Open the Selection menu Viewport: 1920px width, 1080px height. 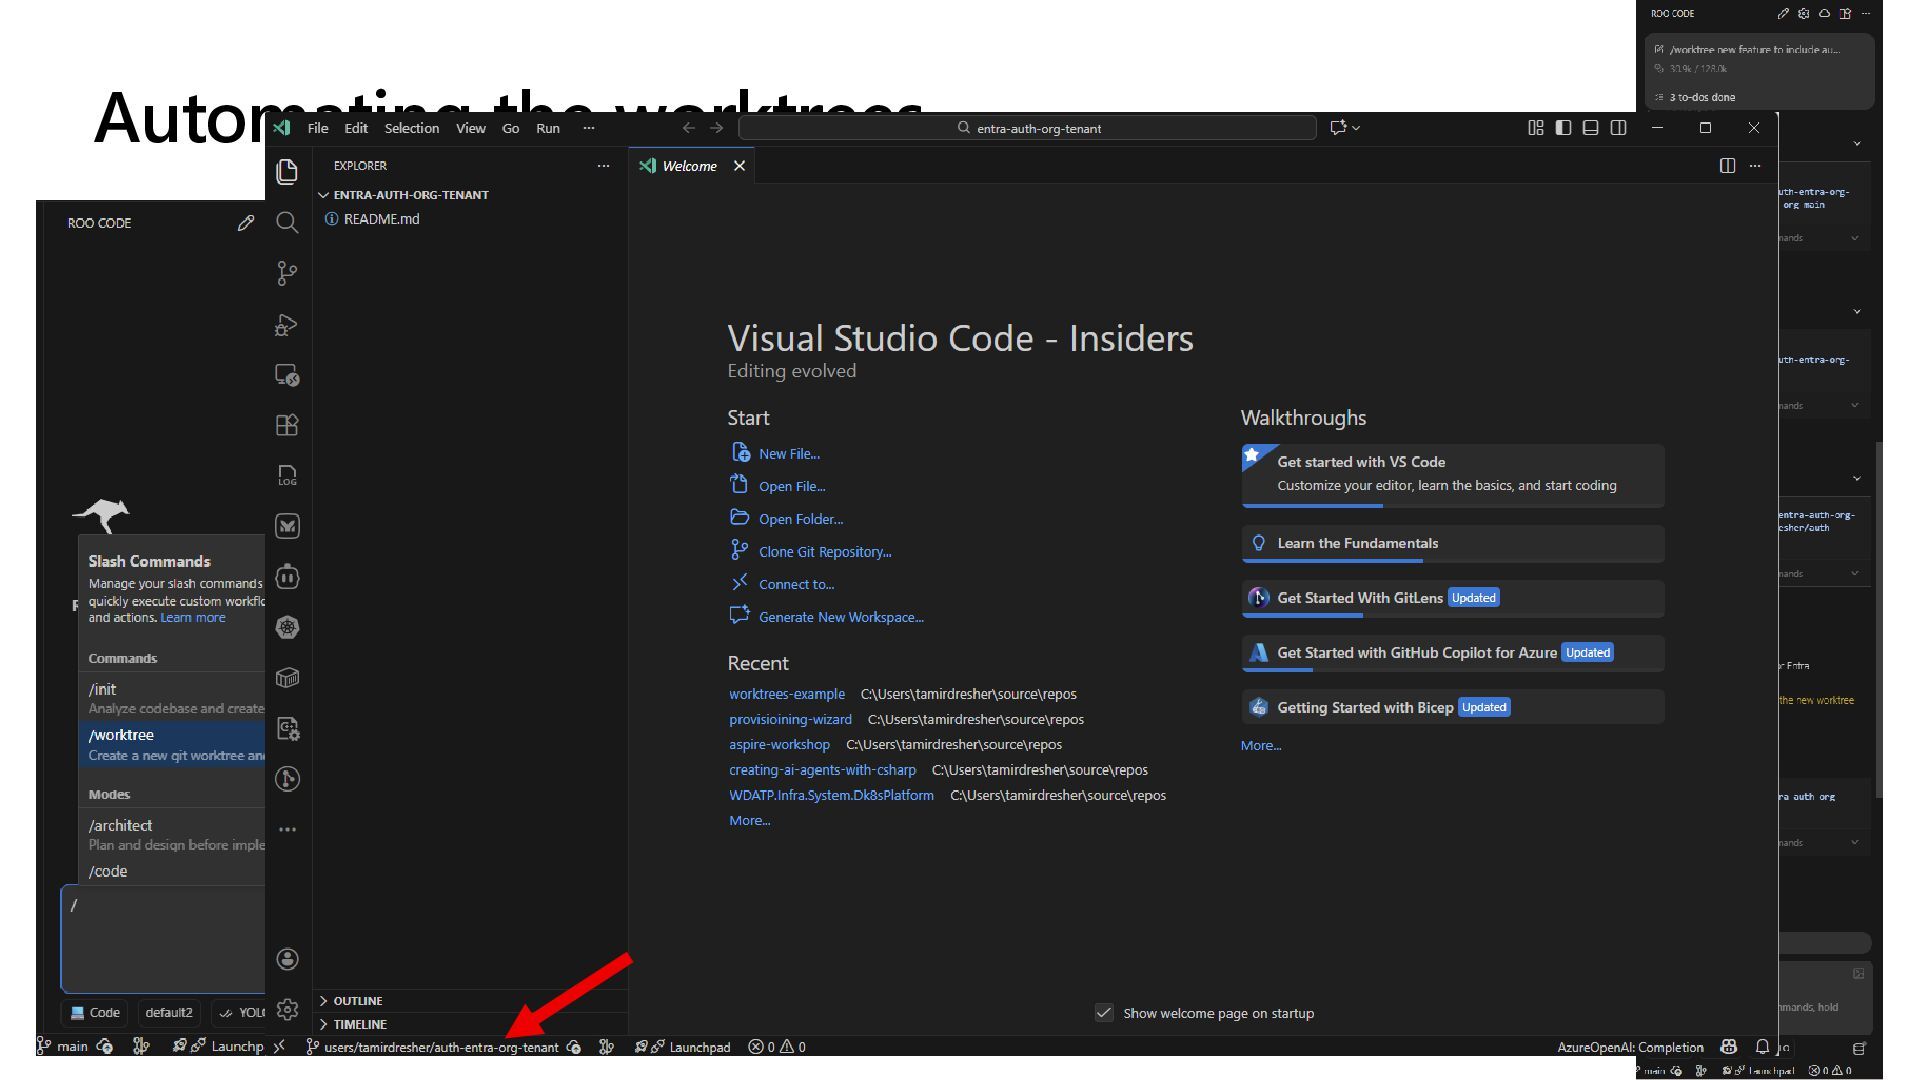click(411, 128)
